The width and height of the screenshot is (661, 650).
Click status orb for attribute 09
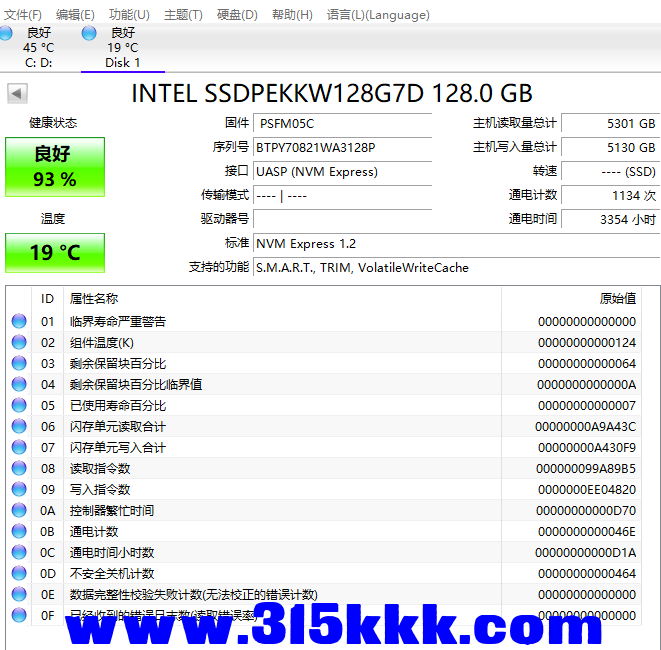pyautogui.click(x=19, y=489)
